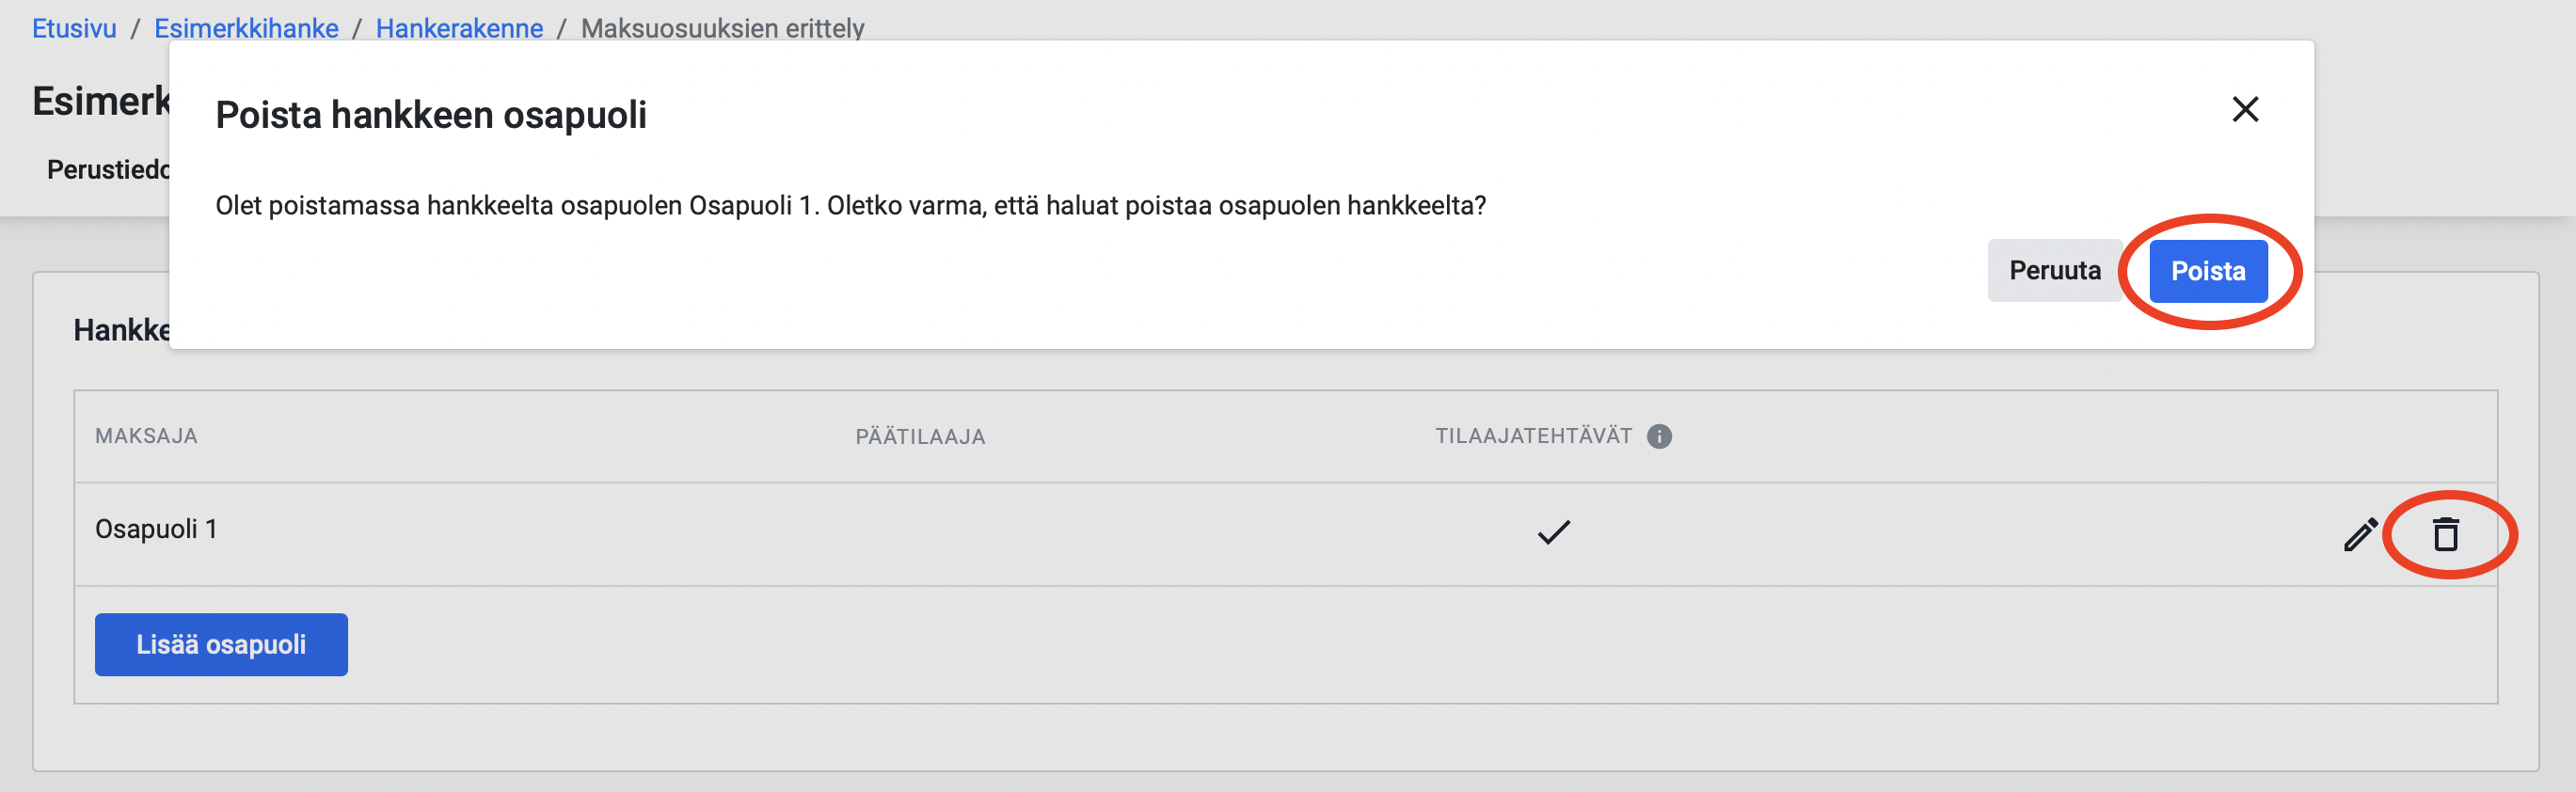
Task: Open the Tilaajatehtävät info icon
Action: click(x=1659, y=436)
